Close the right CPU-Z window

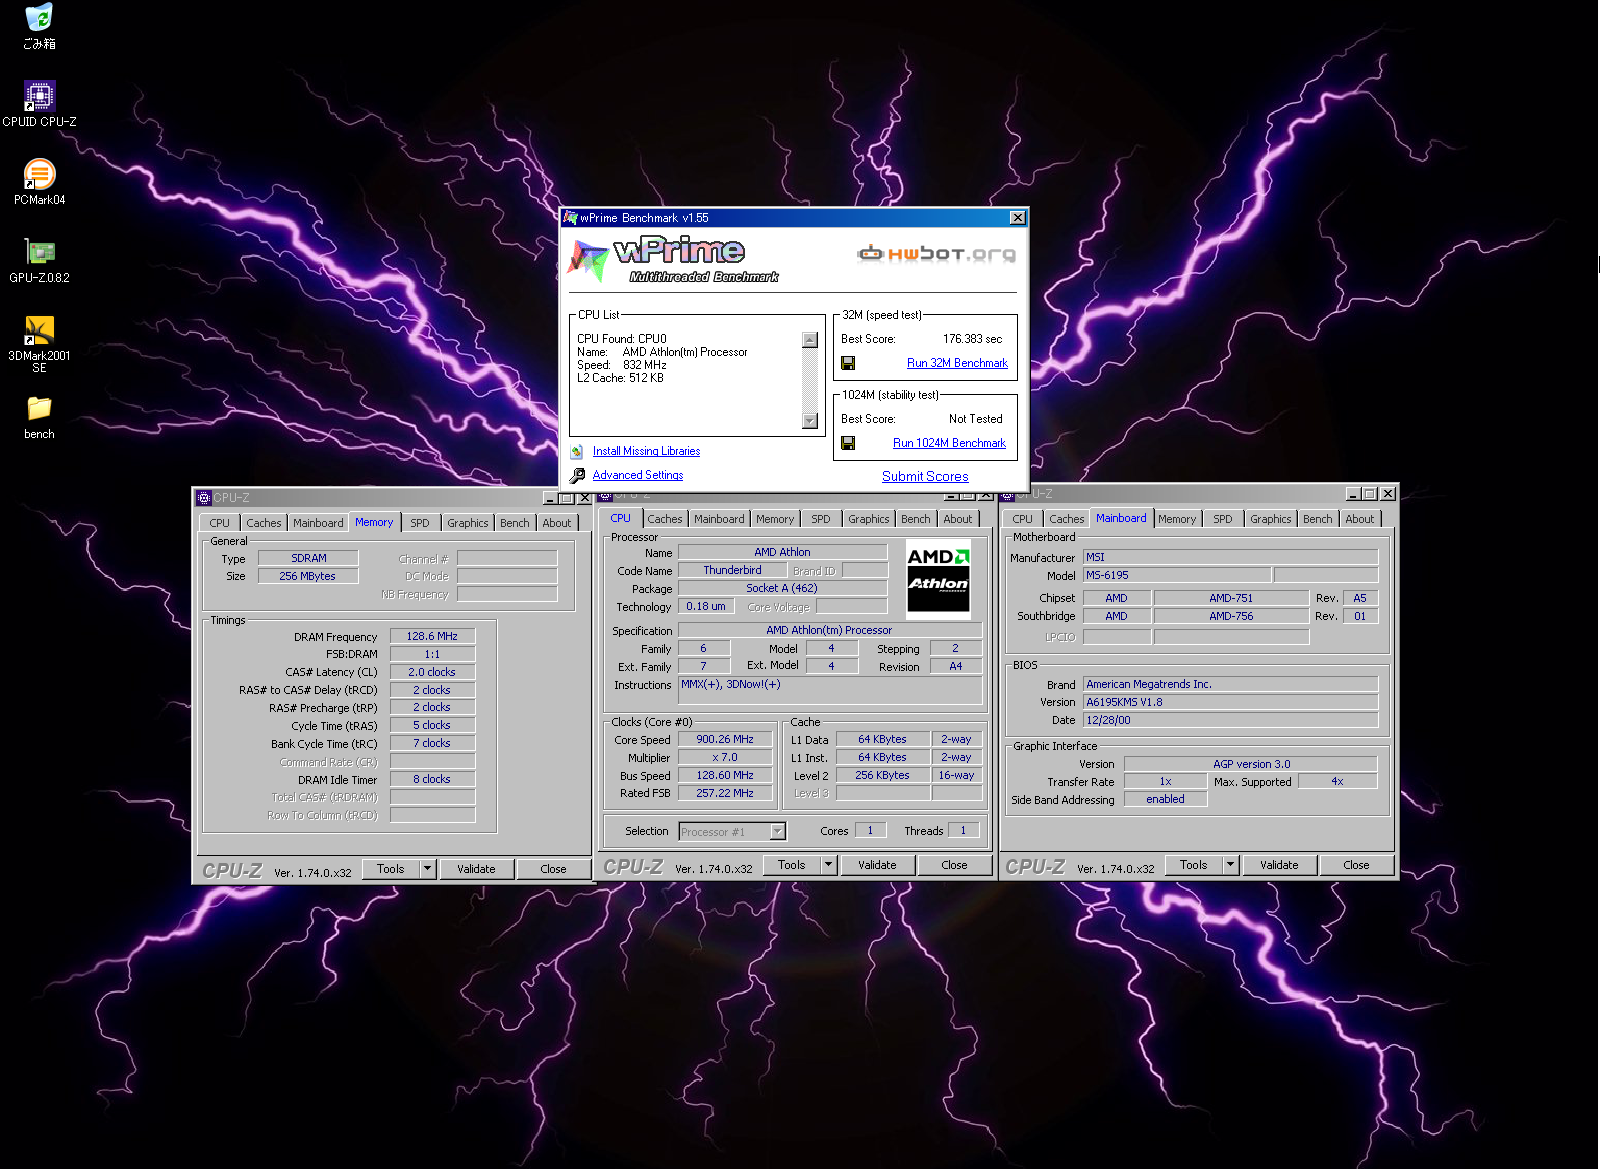pyautogui.click(x=1387, y=493)
